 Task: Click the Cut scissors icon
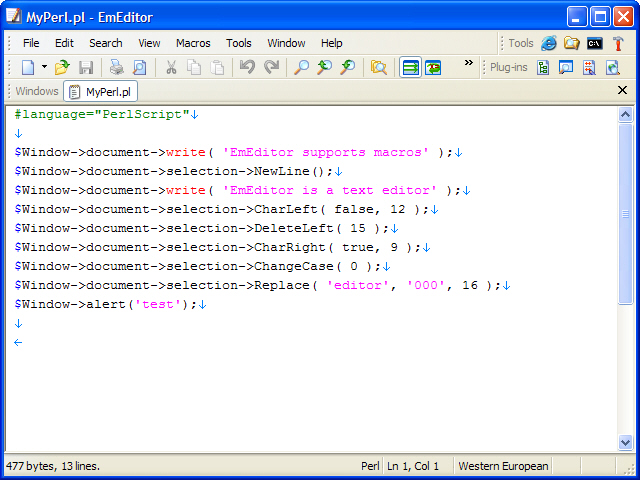point(171,67)
